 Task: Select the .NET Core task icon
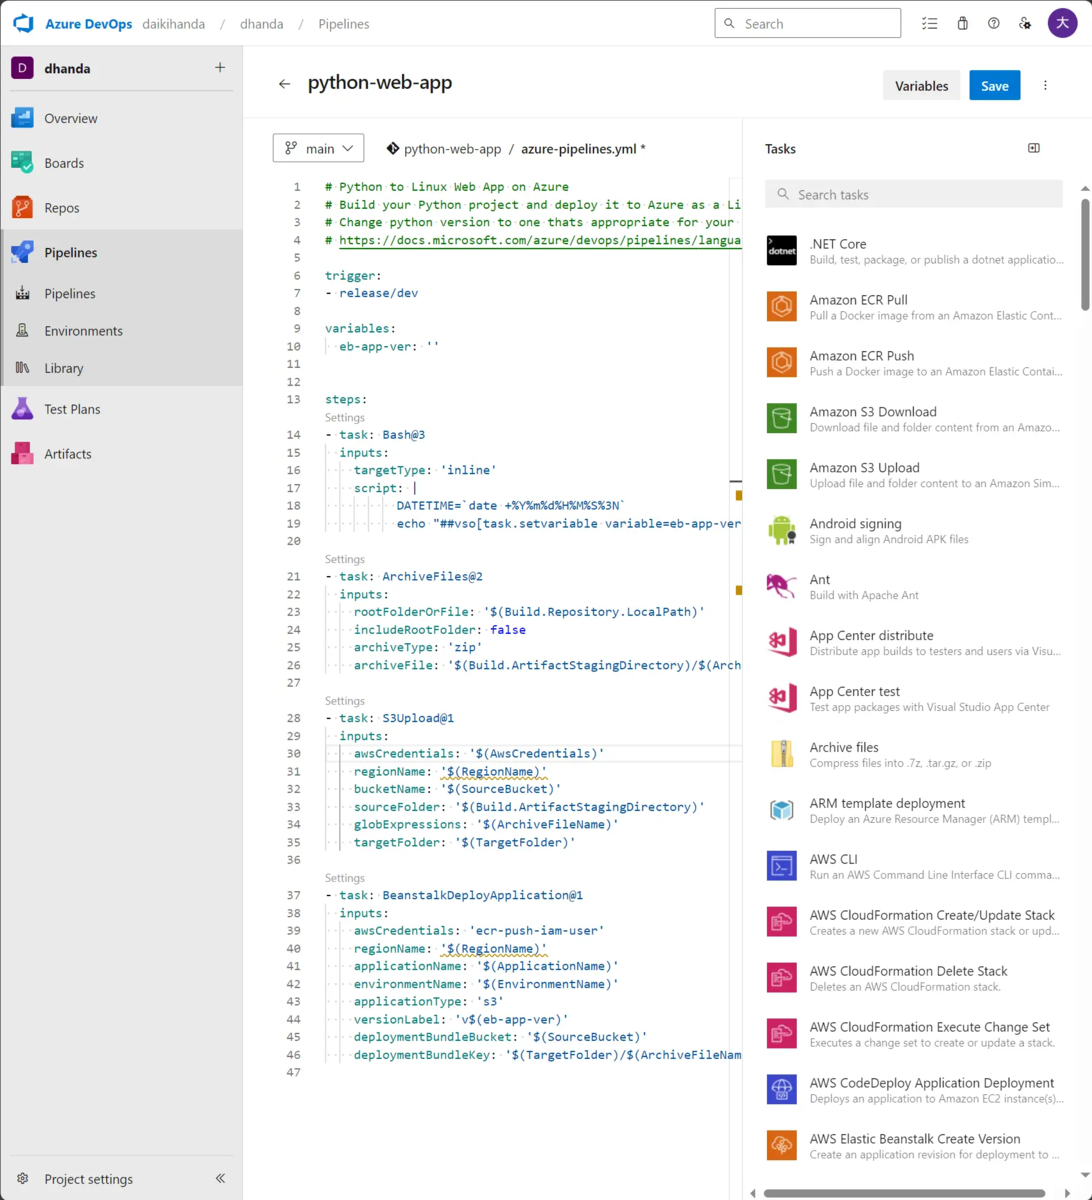point(781,251)
